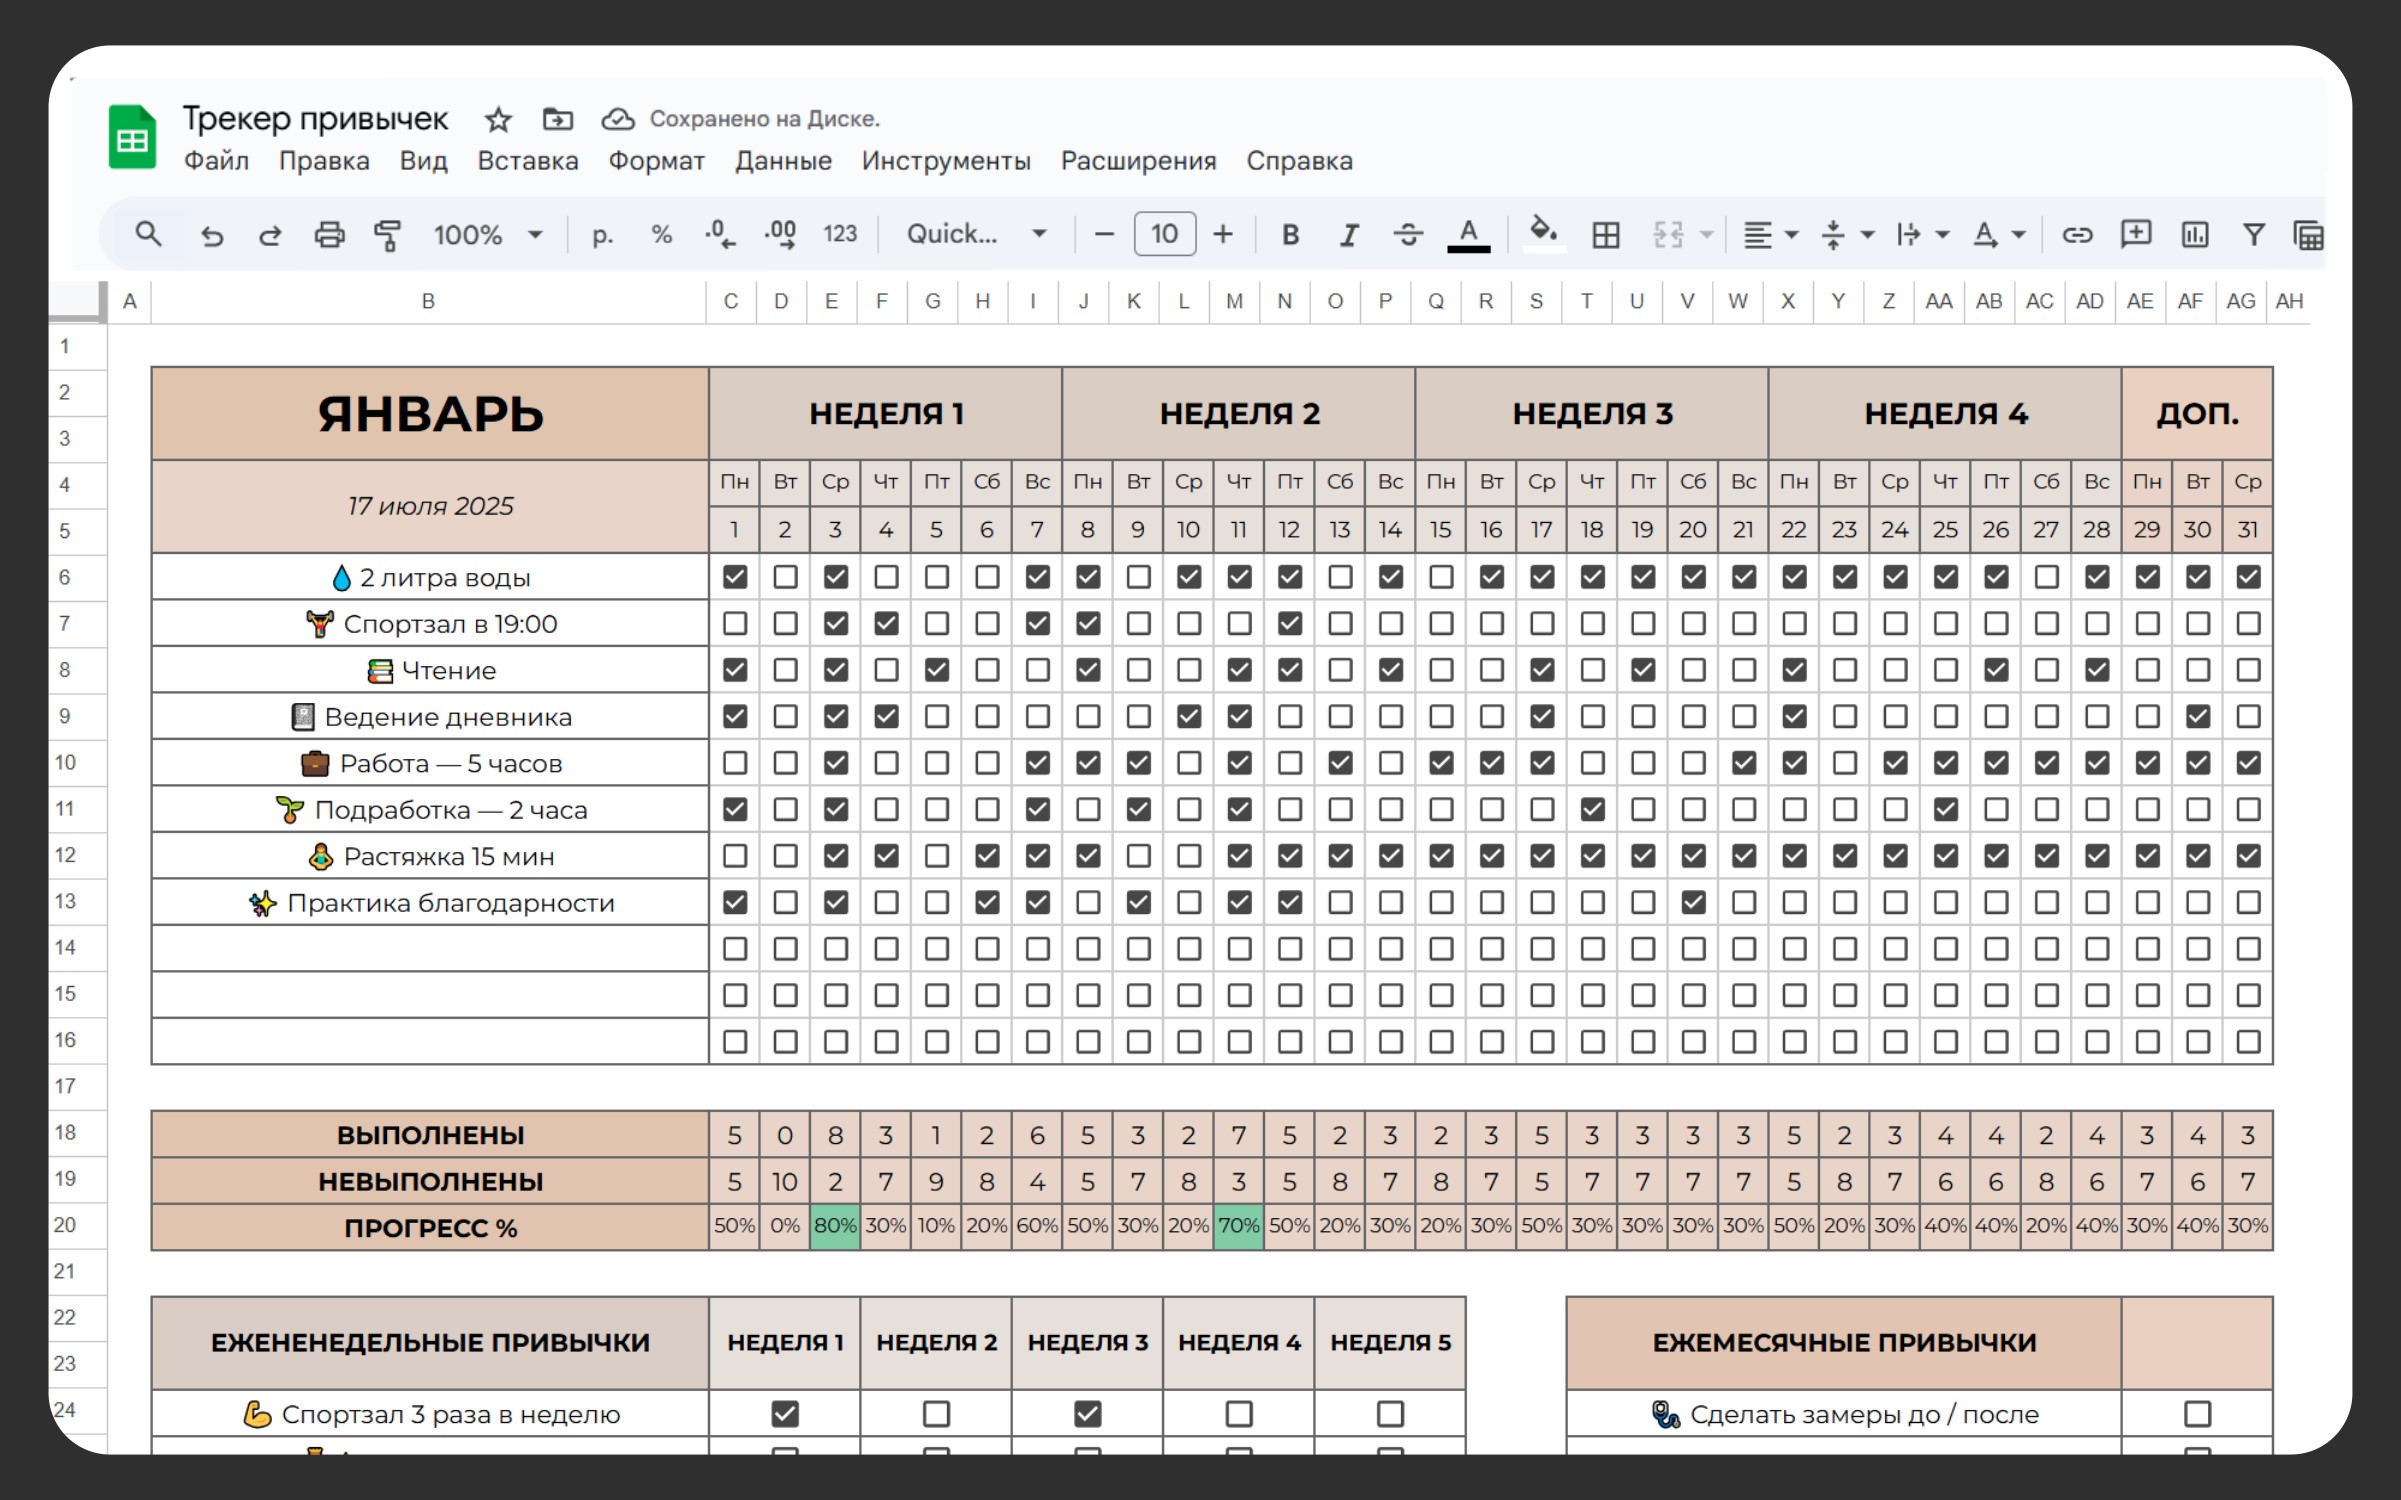The height and width of the screenshot is (1500, 2401).
Task: Check Спортзал в 19:00 for day 1
Action: [x=735, y=624]
